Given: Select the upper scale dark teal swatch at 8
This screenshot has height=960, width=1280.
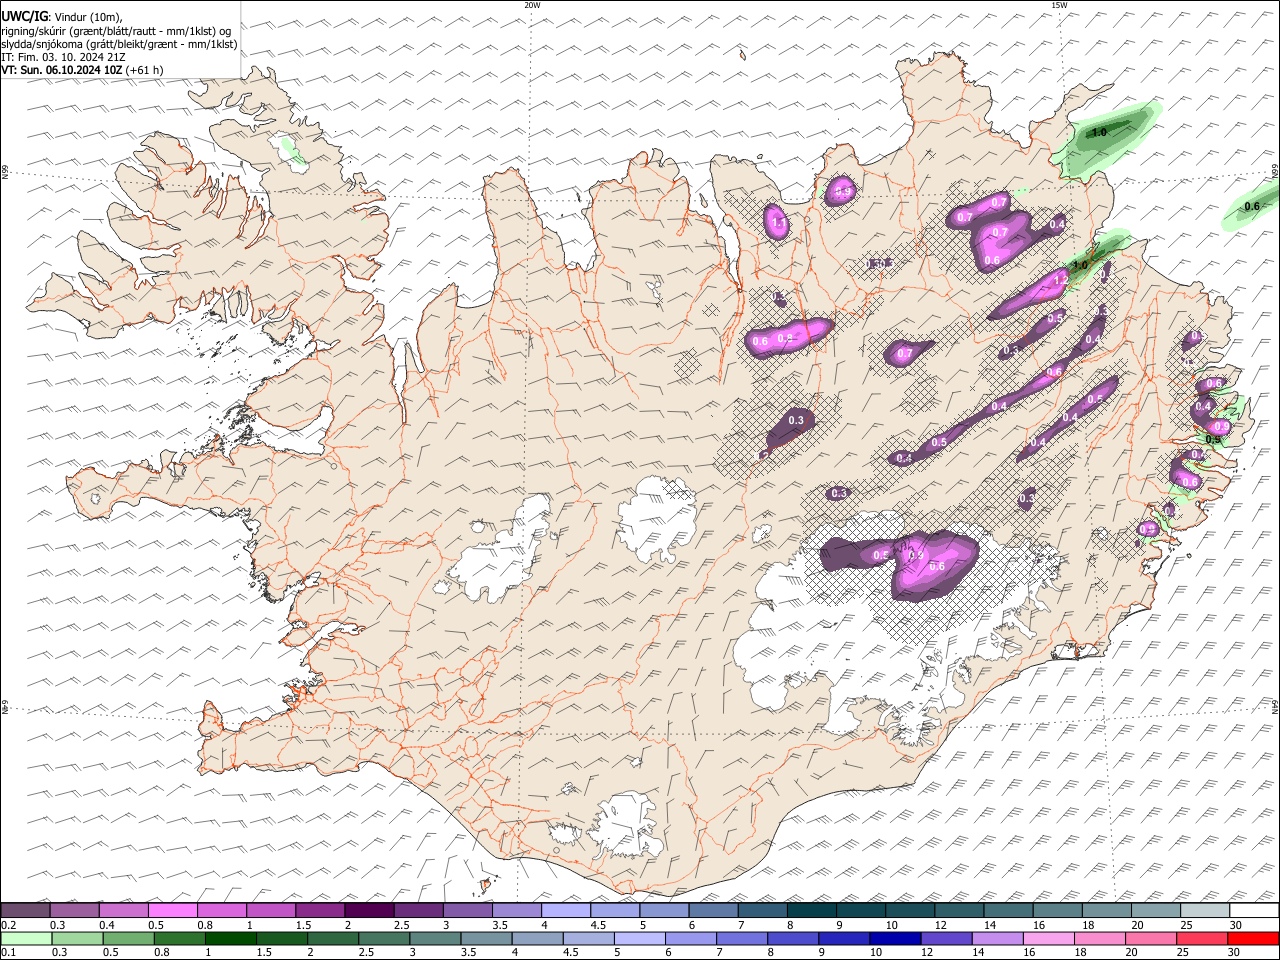Looking at the screenshot, I should 811,911.
